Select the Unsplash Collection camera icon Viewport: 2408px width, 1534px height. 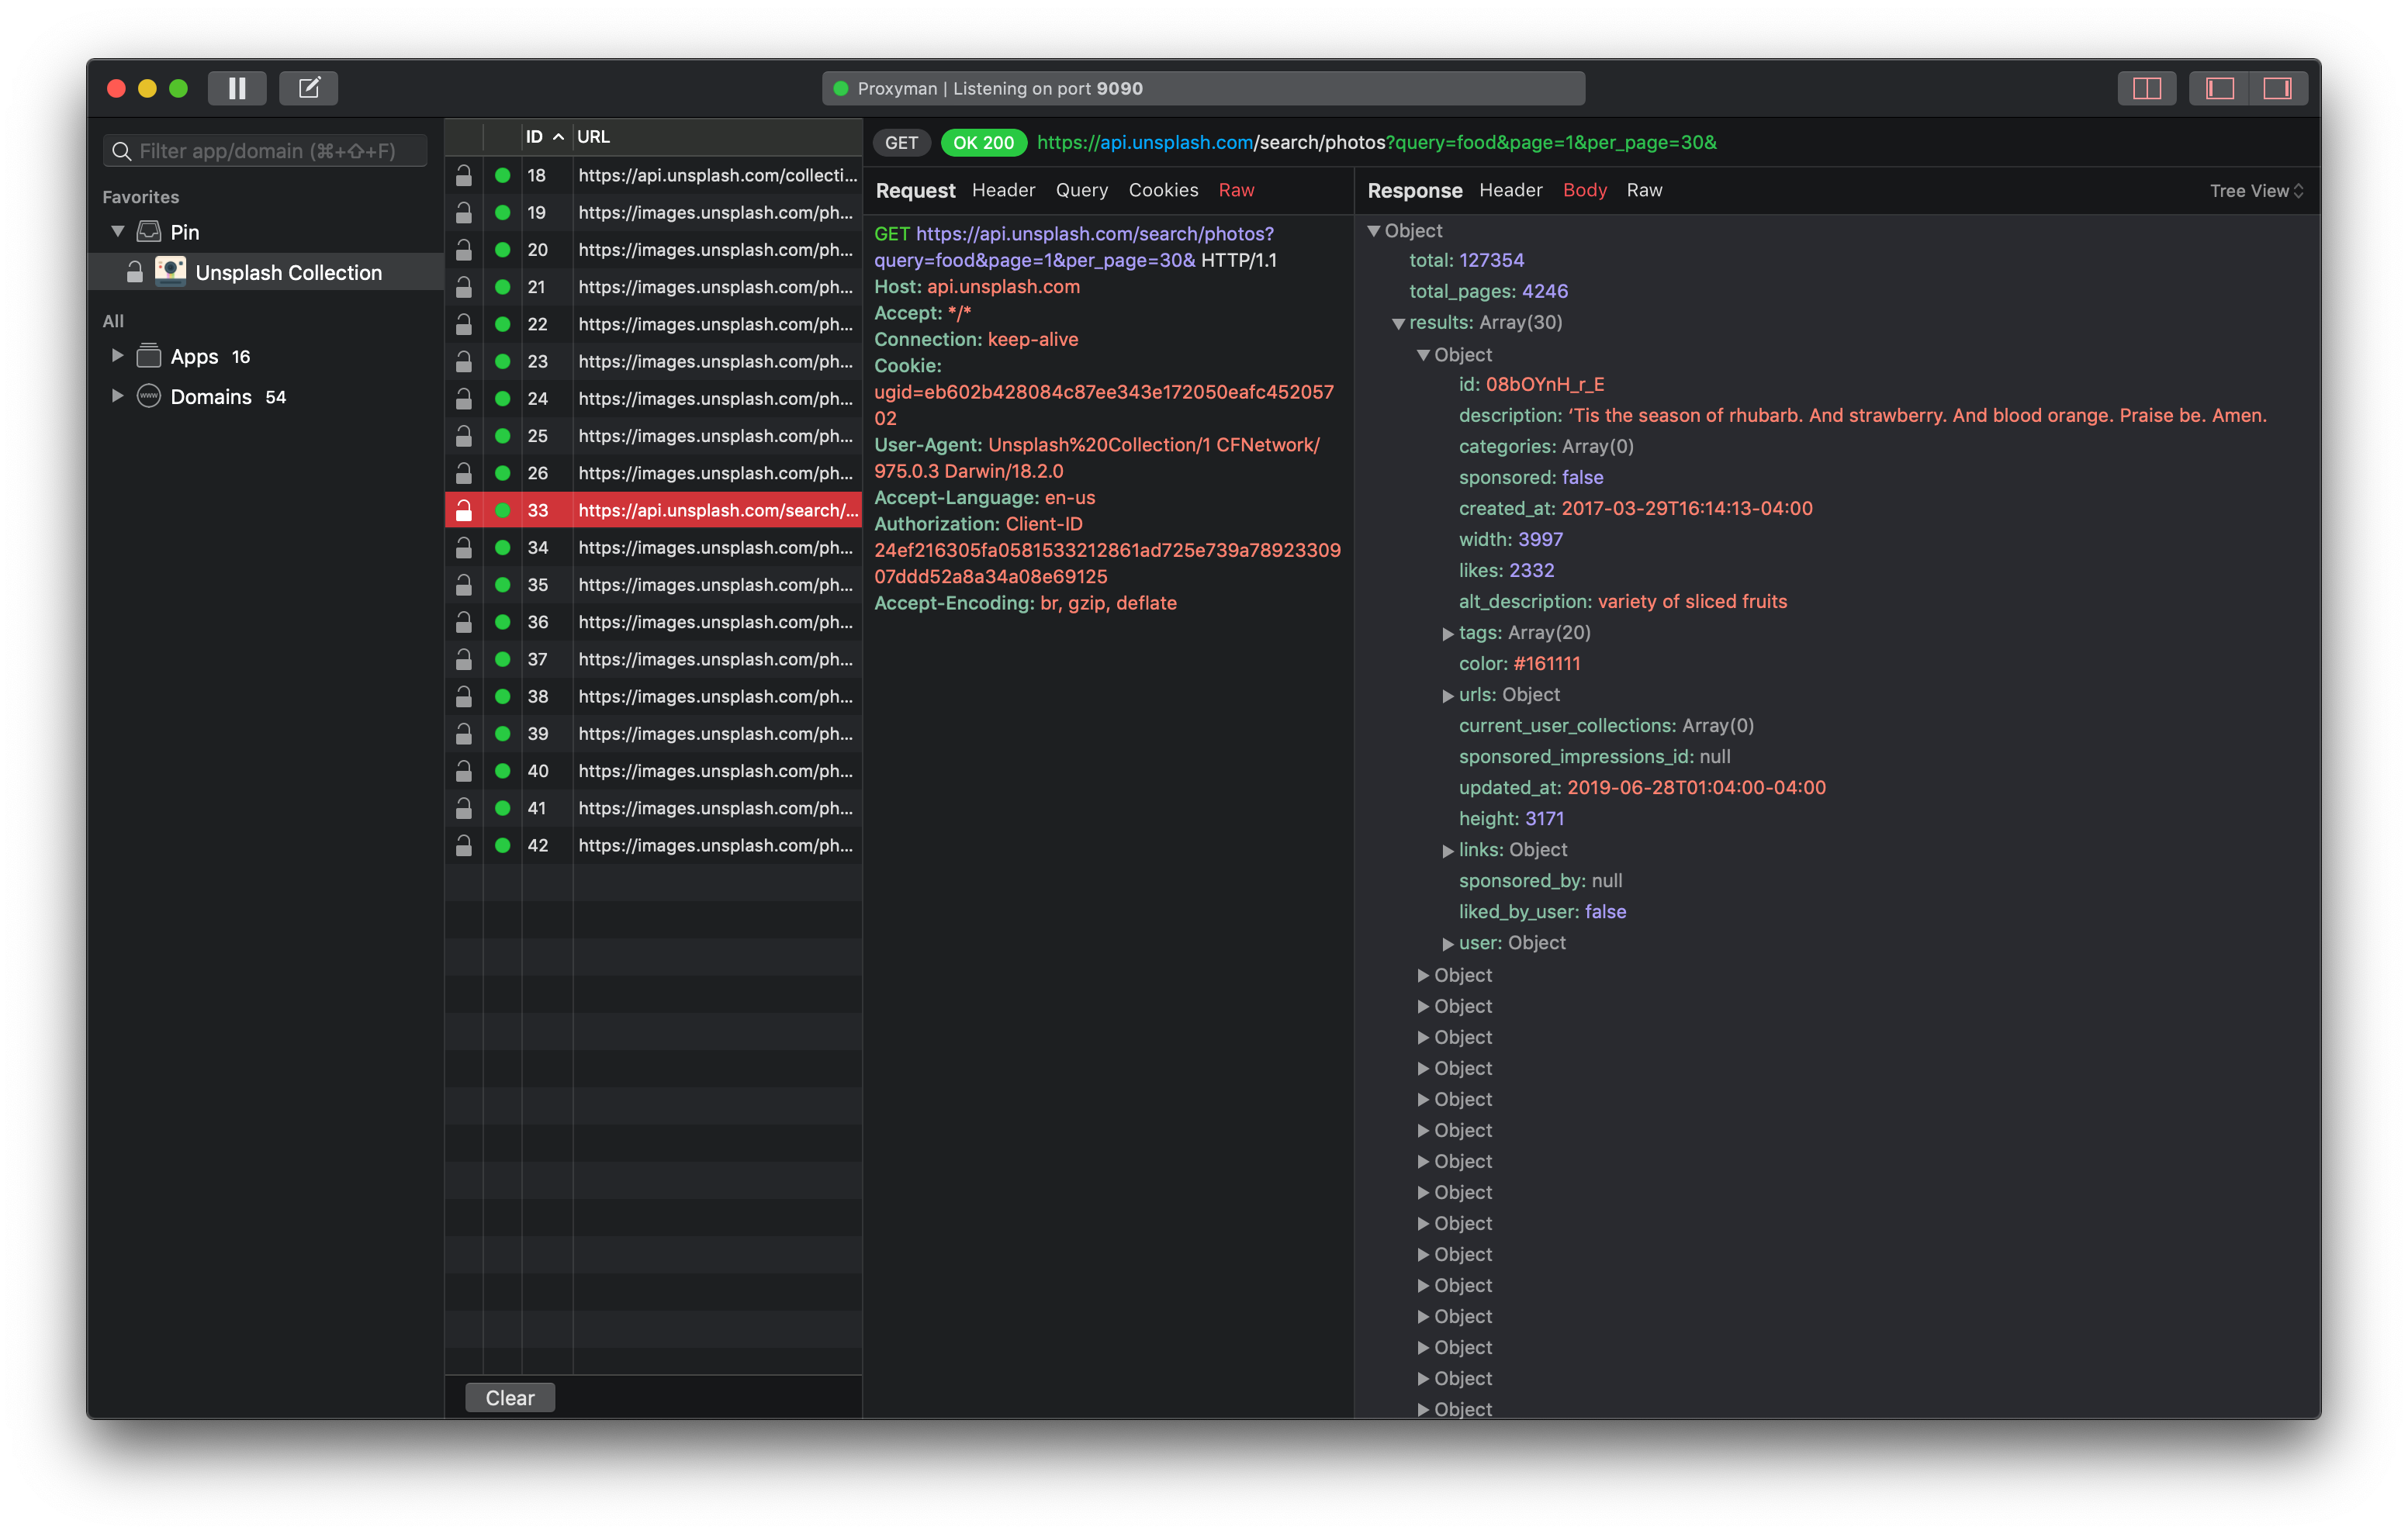(x=171, y=271)
